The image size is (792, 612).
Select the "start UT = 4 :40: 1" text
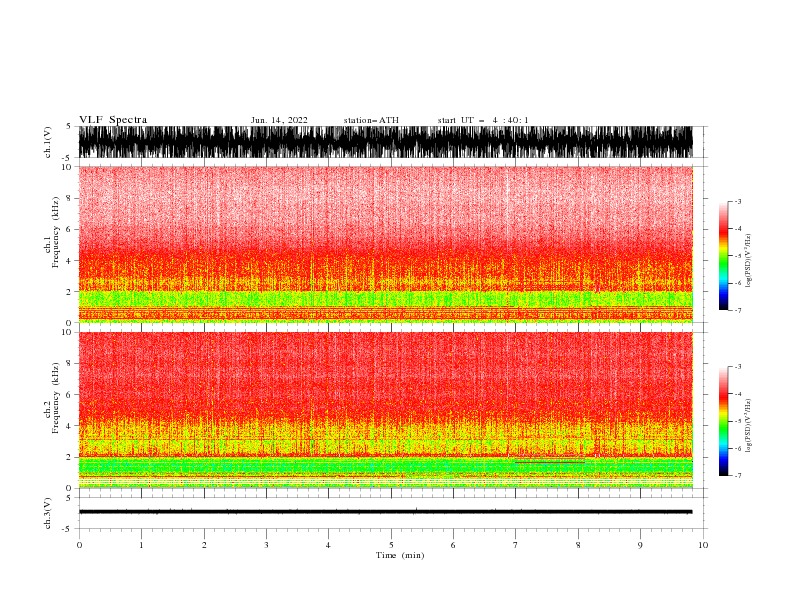pos(483,120)
